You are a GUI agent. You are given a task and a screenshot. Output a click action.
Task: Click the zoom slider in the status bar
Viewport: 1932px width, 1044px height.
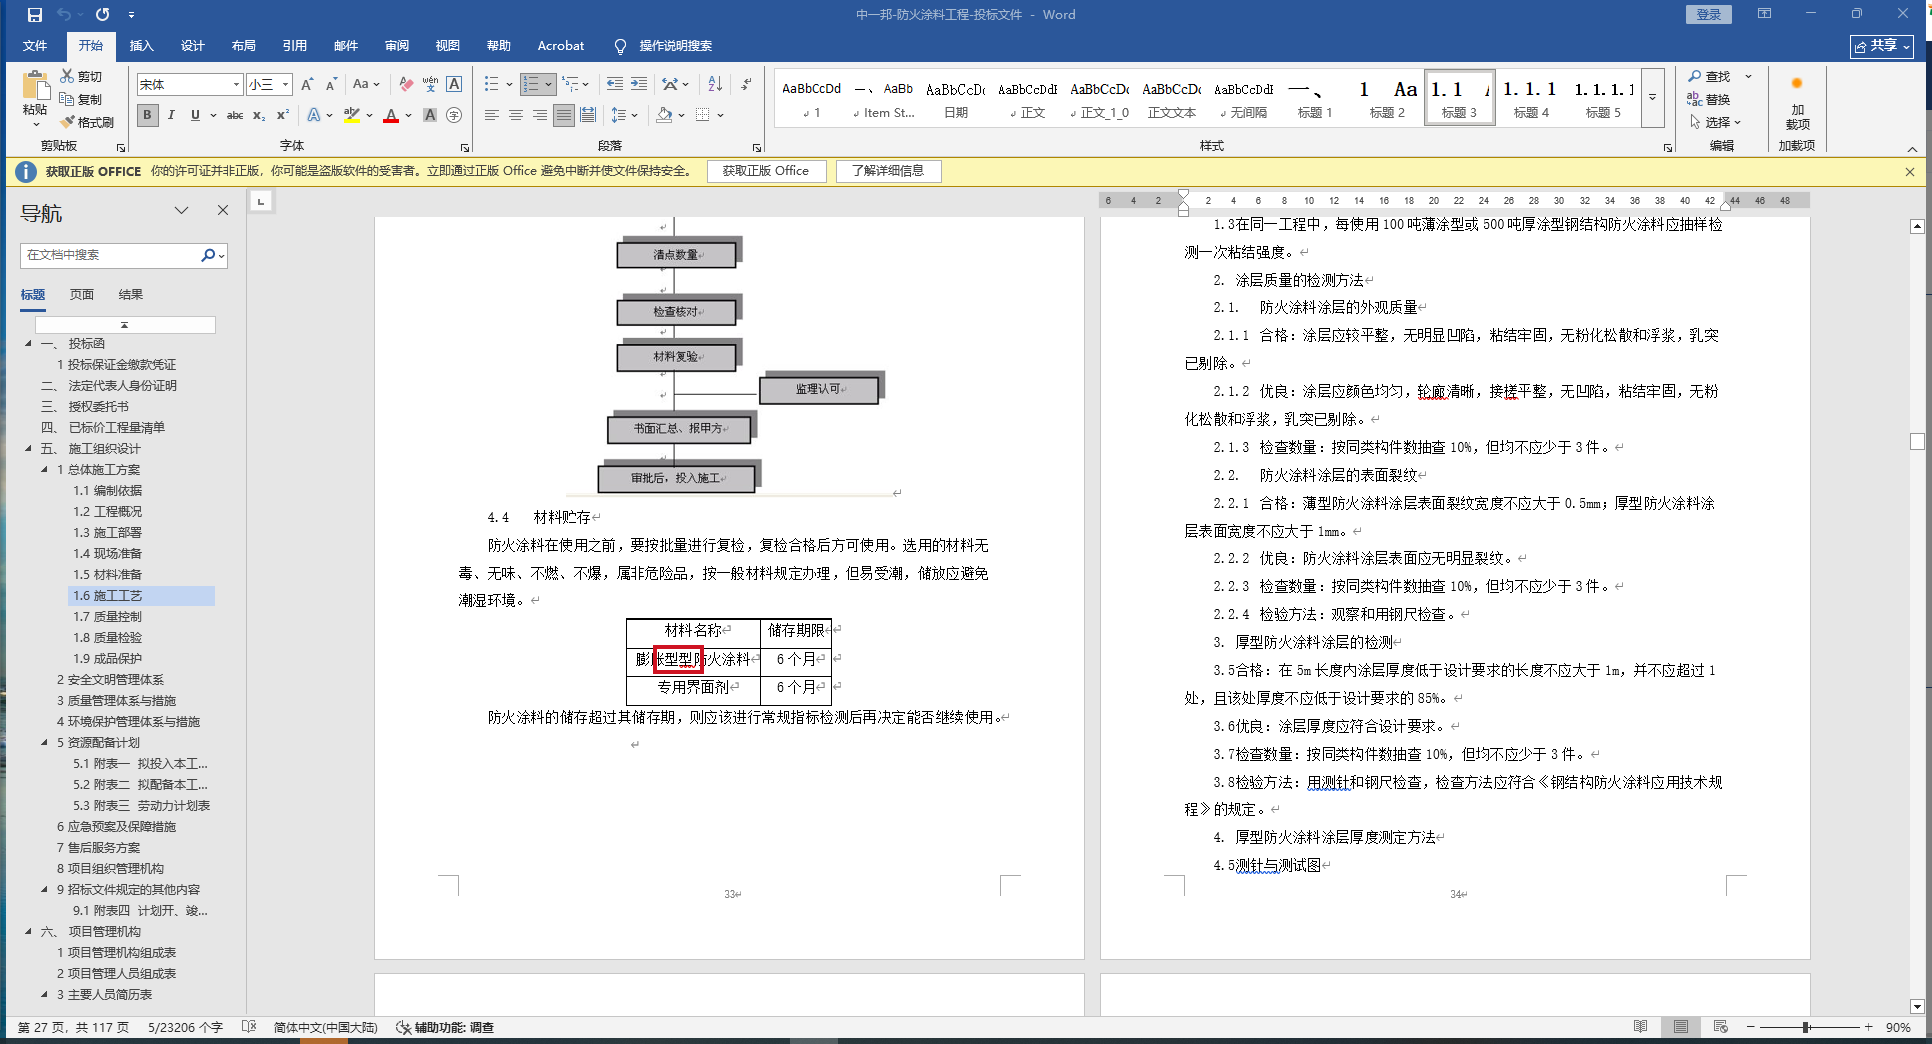click(1808, 1027)
